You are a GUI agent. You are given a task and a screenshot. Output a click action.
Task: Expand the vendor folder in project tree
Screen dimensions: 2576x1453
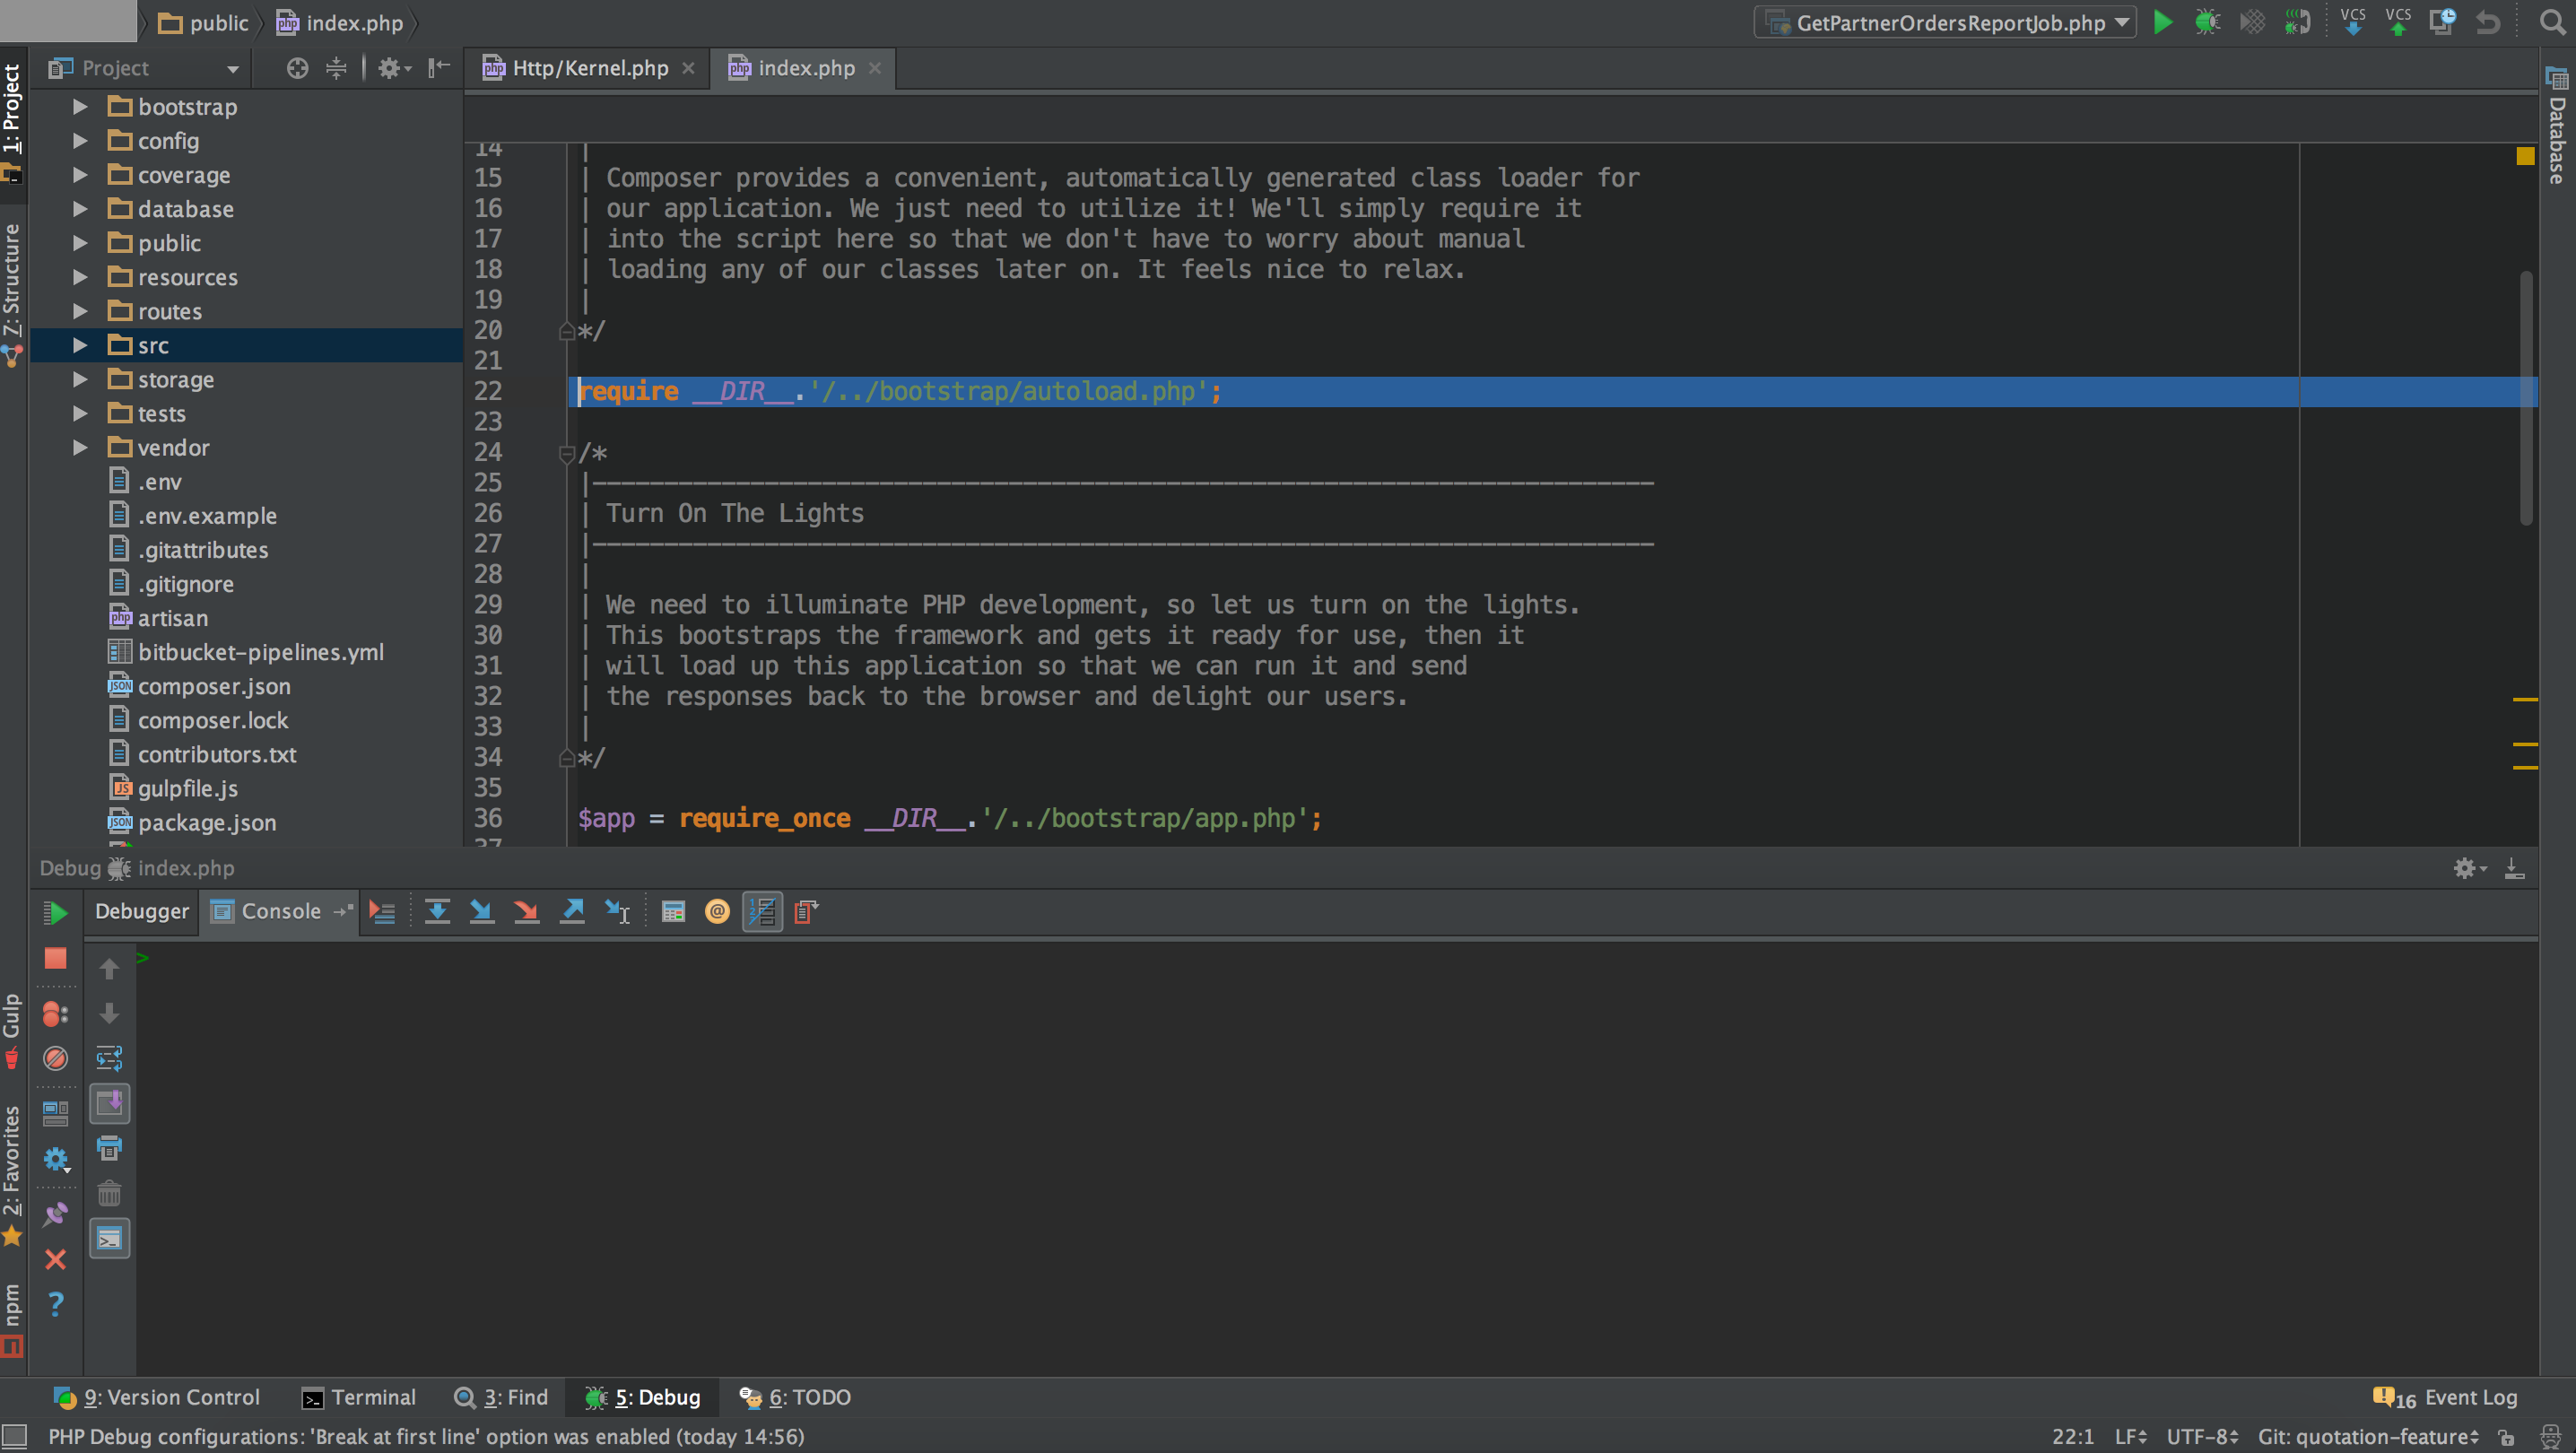80,448
